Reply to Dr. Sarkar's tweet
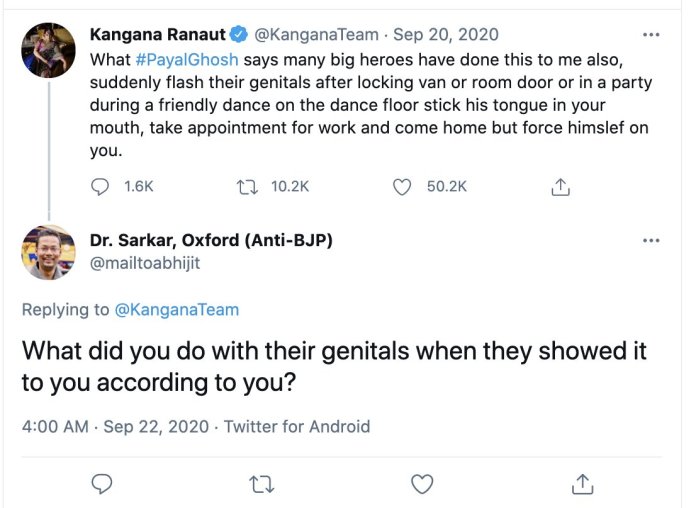The image size is (696, 508). [101, 484]
